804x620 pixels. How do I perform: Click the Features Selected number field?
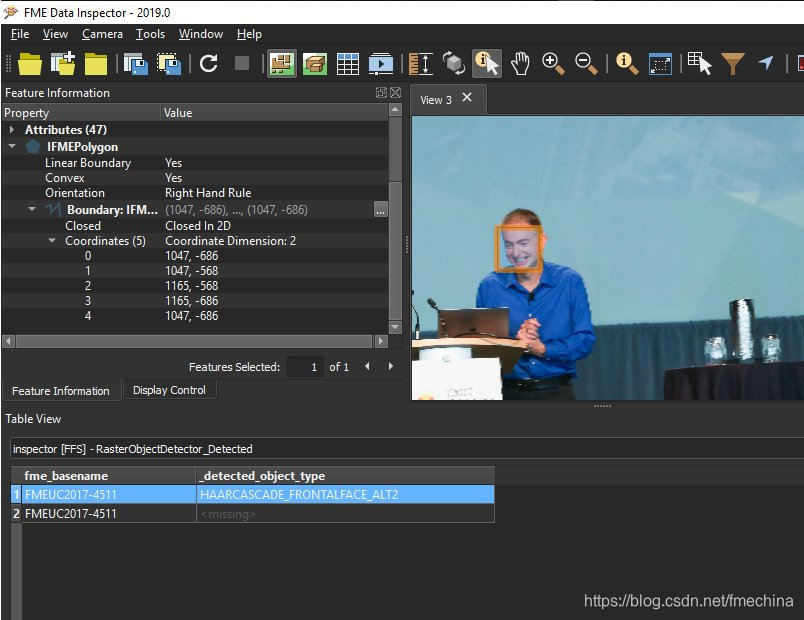click(x=305, y=367)
